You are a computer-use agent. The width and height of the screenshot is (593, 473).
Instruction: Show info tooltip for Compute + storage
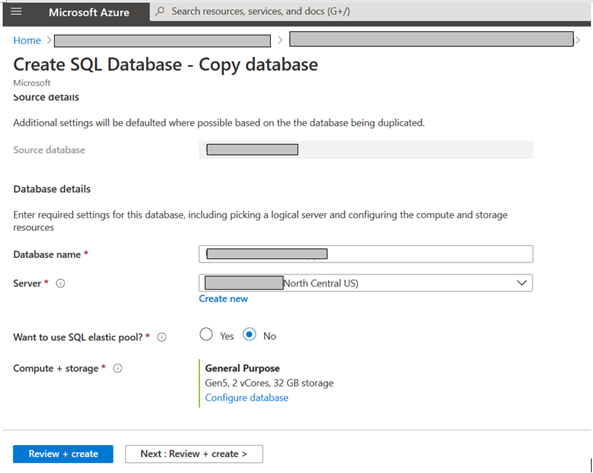118,368
